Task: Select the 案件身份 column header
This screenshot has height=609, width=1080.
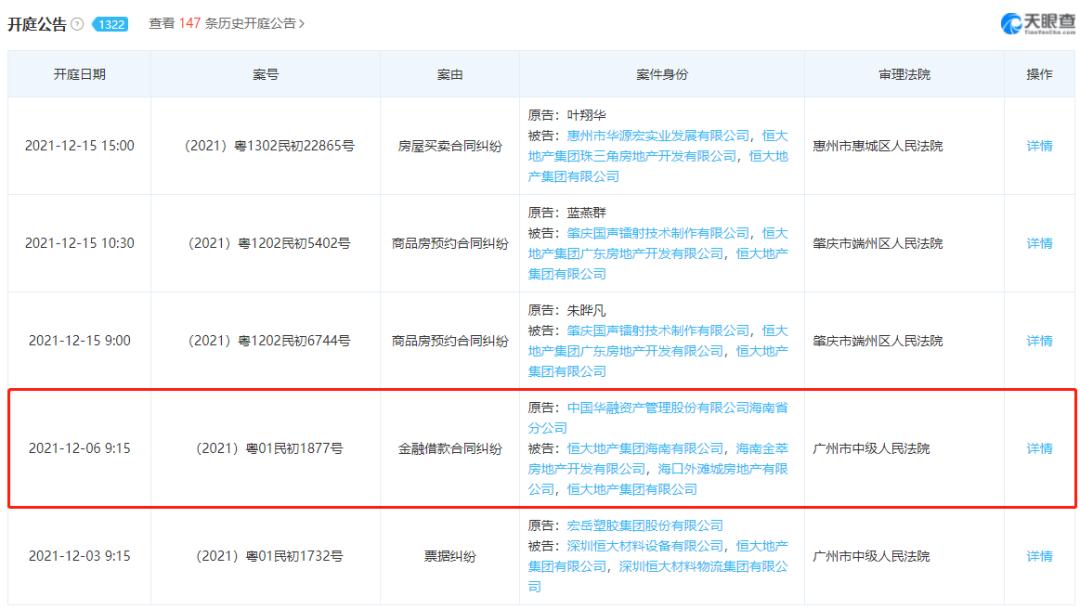Action: (x=661, y=74)
